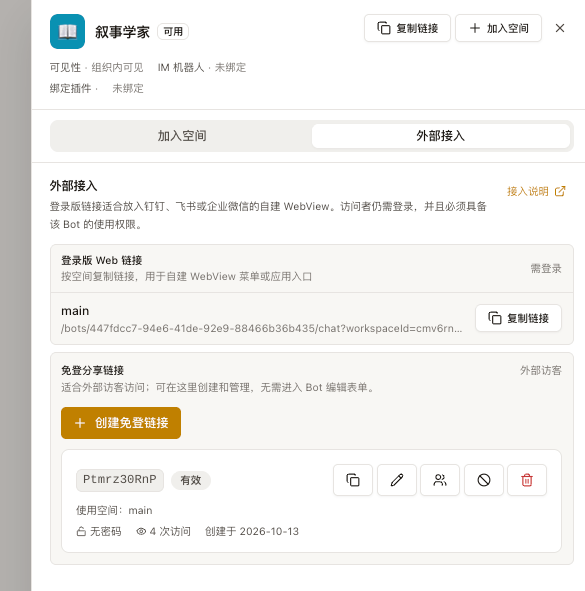
Task: Click the 无密码 lock indicator
Action: 99,531
